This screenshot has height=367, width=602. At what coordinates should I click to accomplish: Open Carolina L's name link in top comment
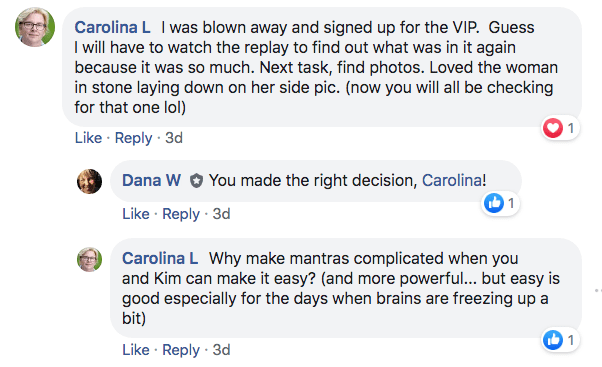(112, 28)
